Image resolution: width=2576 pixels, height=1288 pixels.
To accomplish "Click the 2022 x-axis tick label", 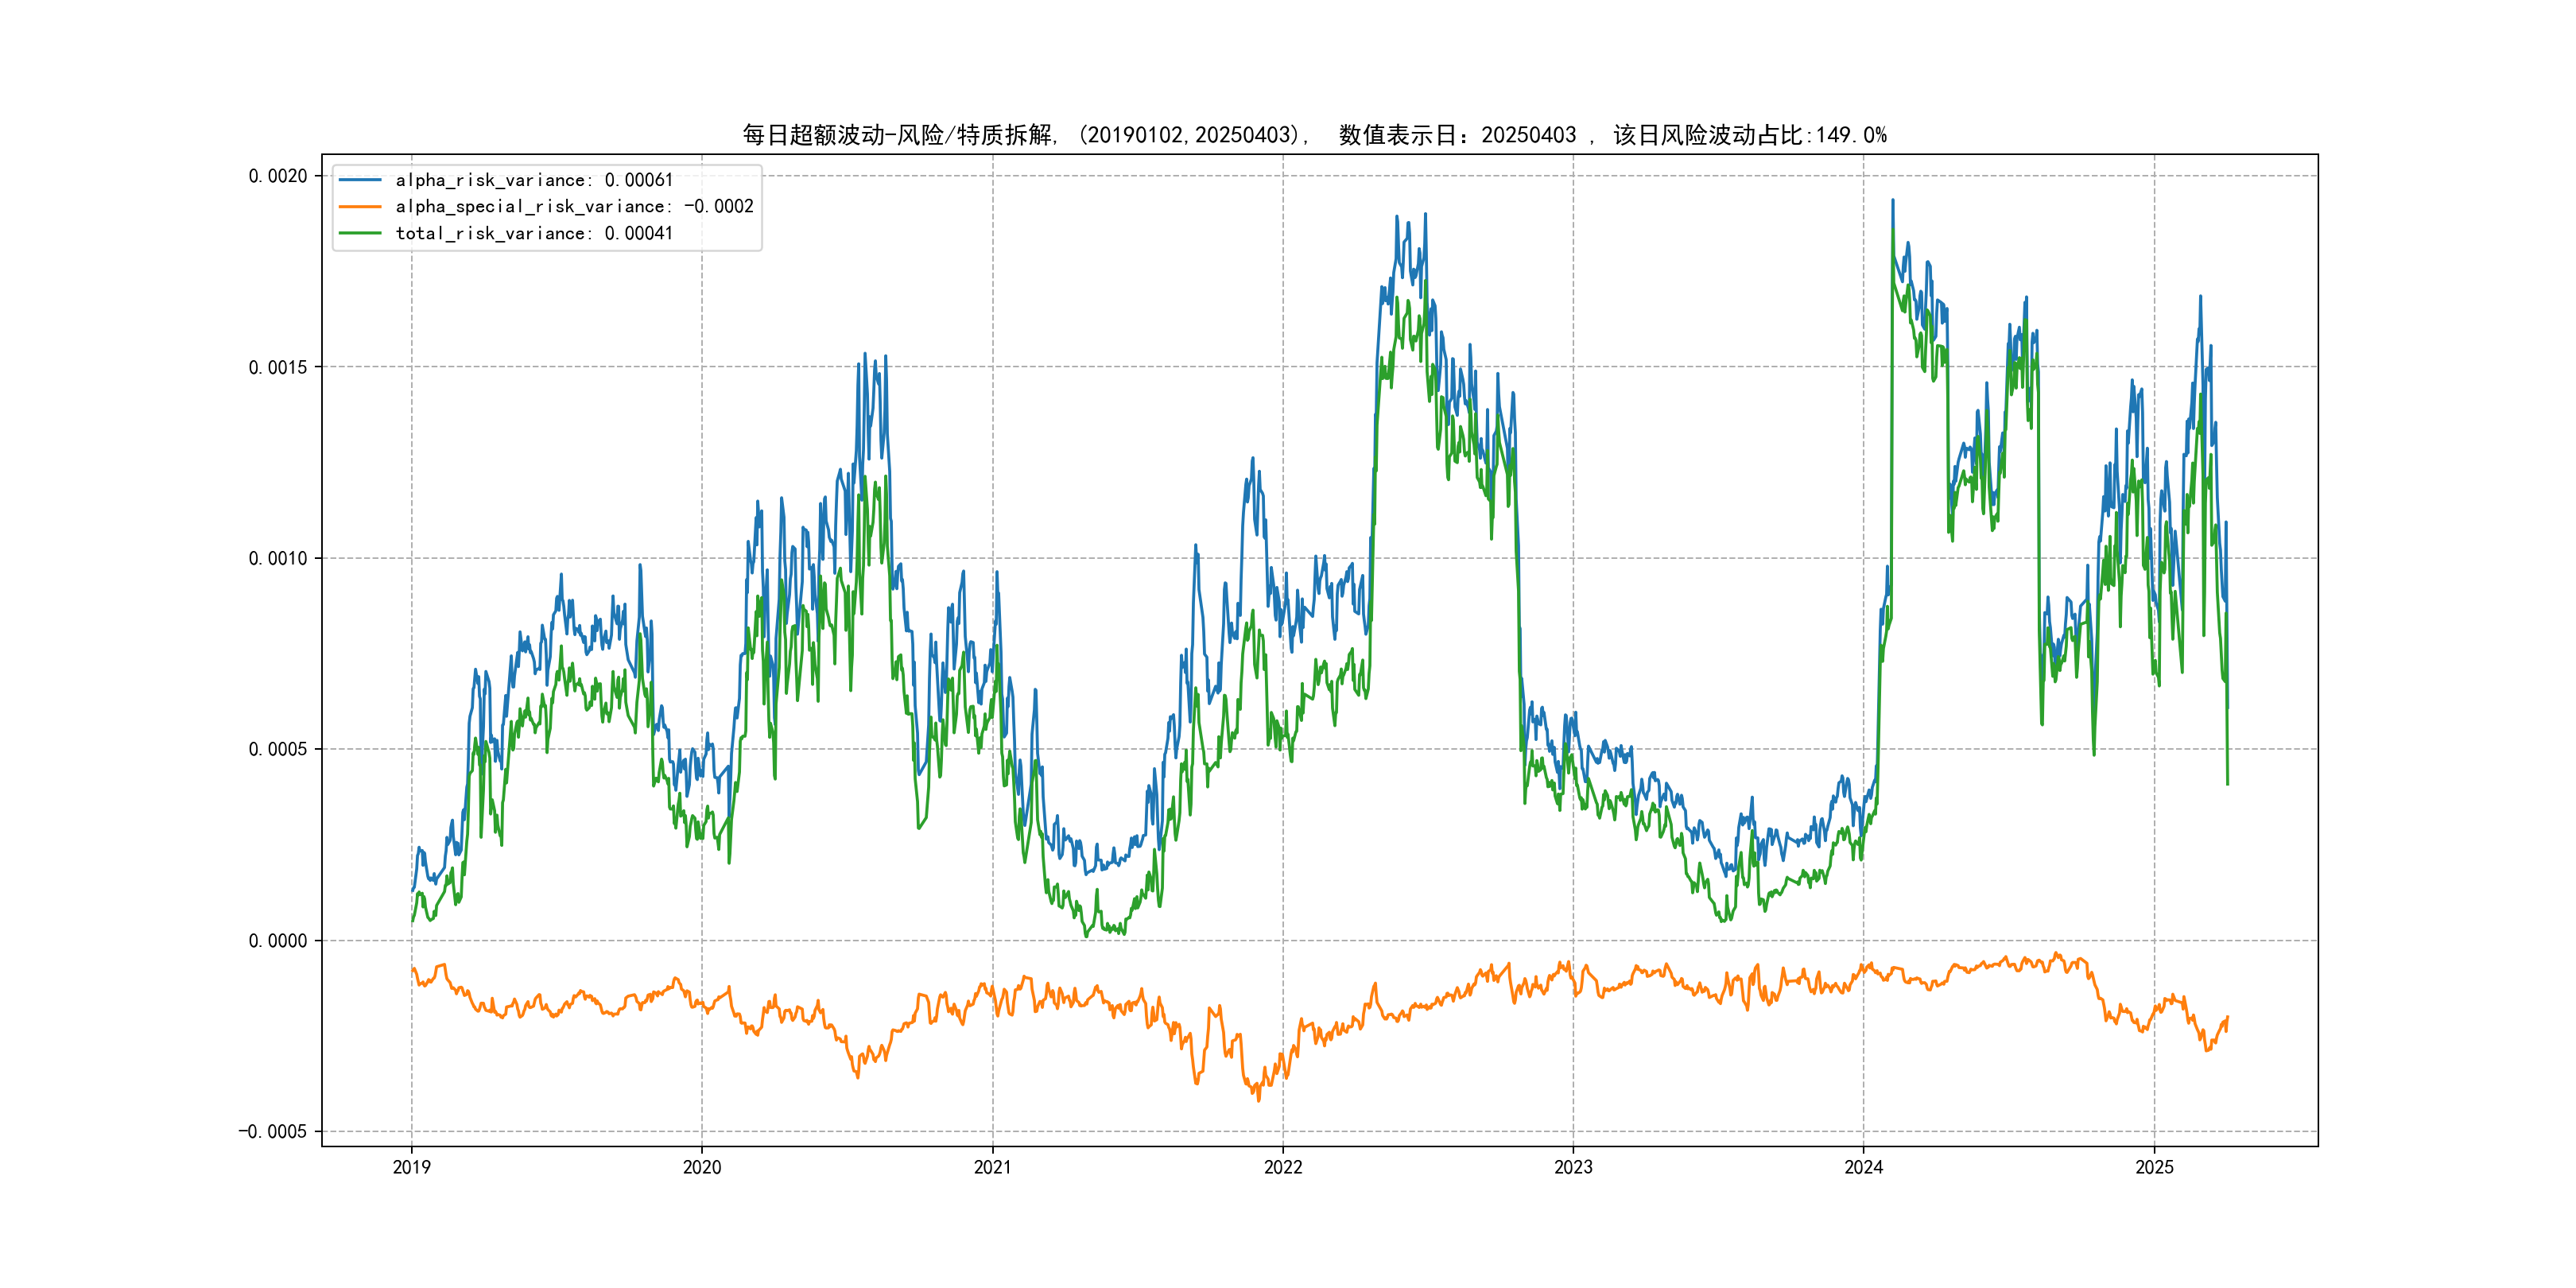I will [1283, 1167].
